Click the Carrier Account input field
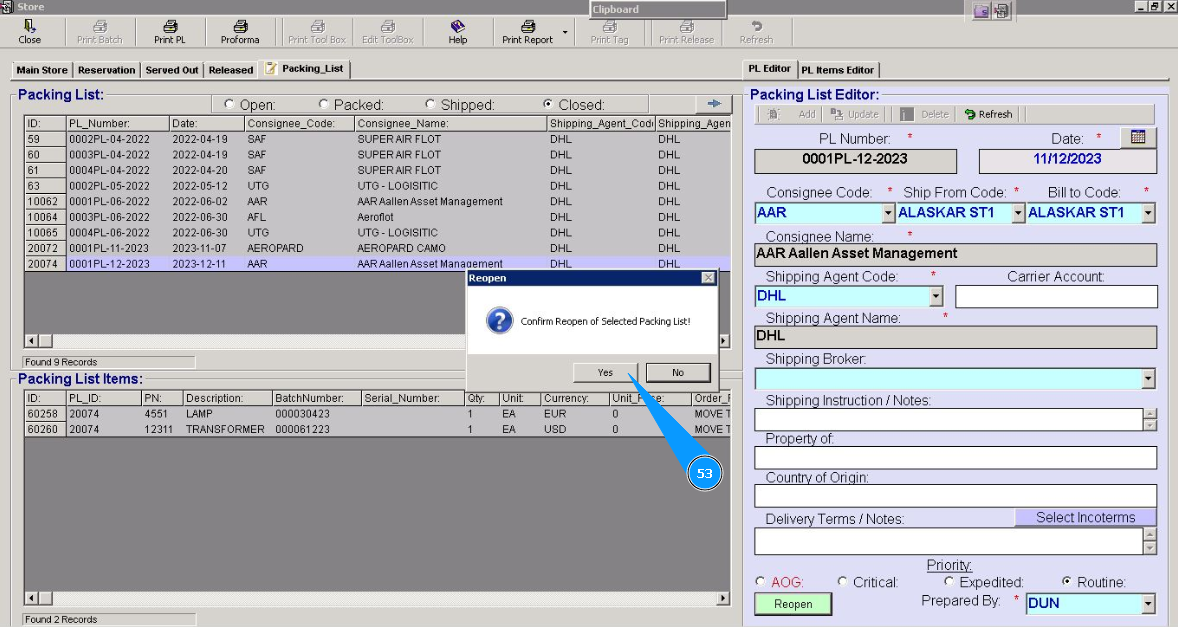The image size is (1178, 633). pos(1056,296)
